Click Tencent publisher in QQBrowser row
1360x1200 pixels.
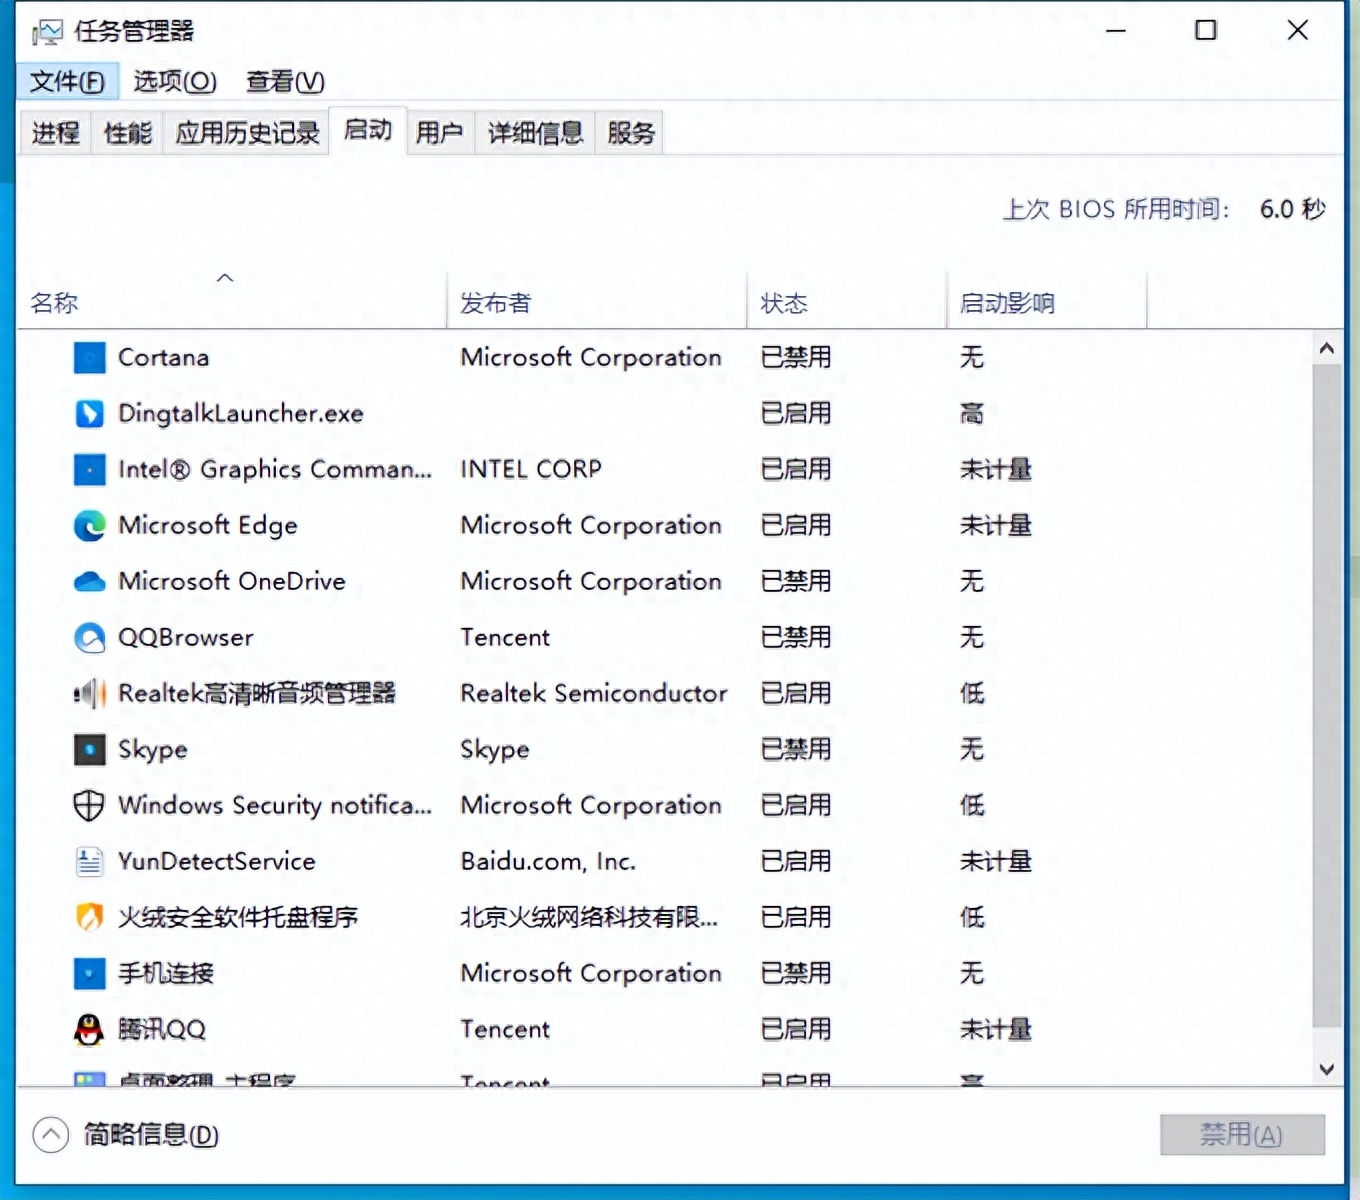pyautogui.click(x=505, y=637)
